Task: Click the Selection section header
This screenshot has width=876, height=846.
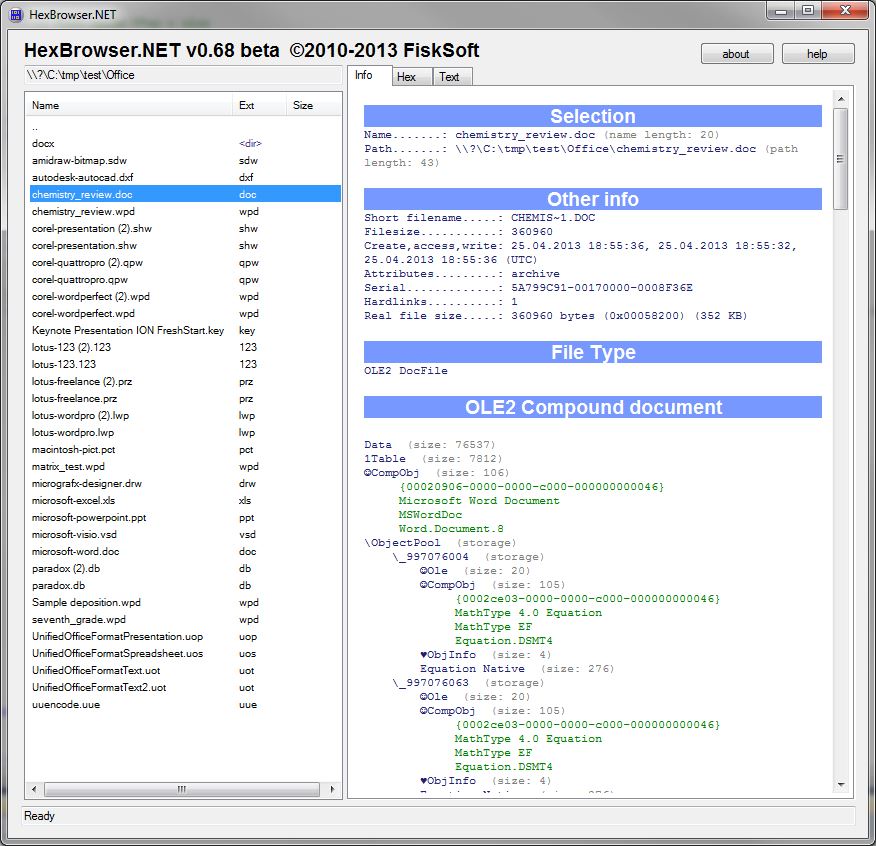Action: pos(593,116)
